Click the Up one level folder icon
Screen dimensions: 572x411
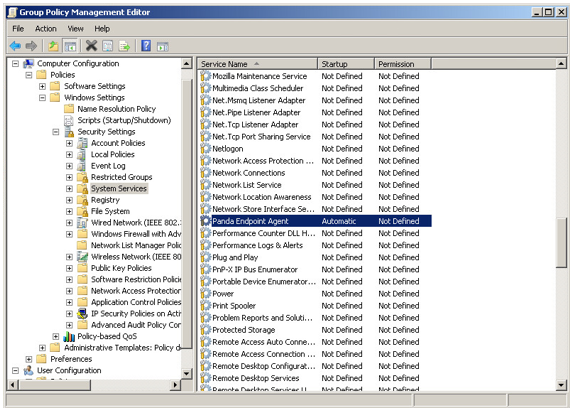[53, 46]
